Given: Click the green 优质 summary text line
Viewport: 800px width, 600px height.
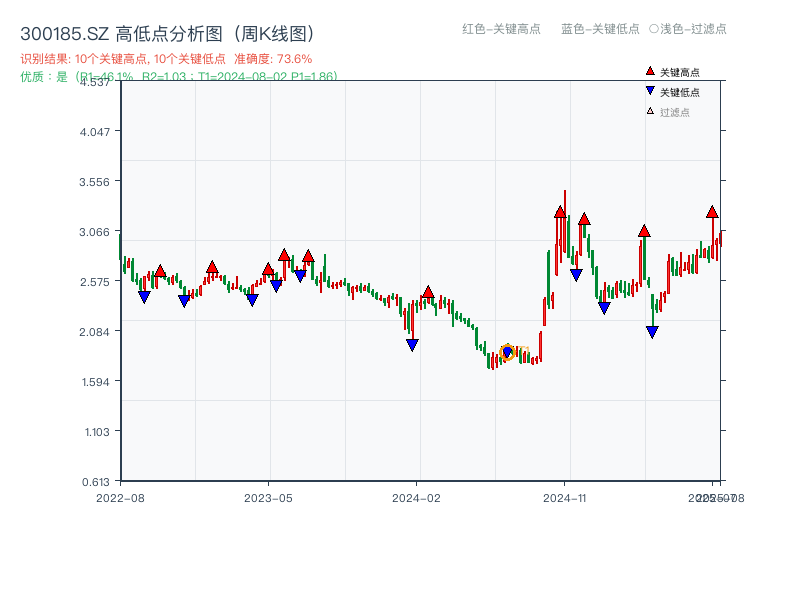Looking at the screenshot, I should pyautogui.click(x=178, y=76).
